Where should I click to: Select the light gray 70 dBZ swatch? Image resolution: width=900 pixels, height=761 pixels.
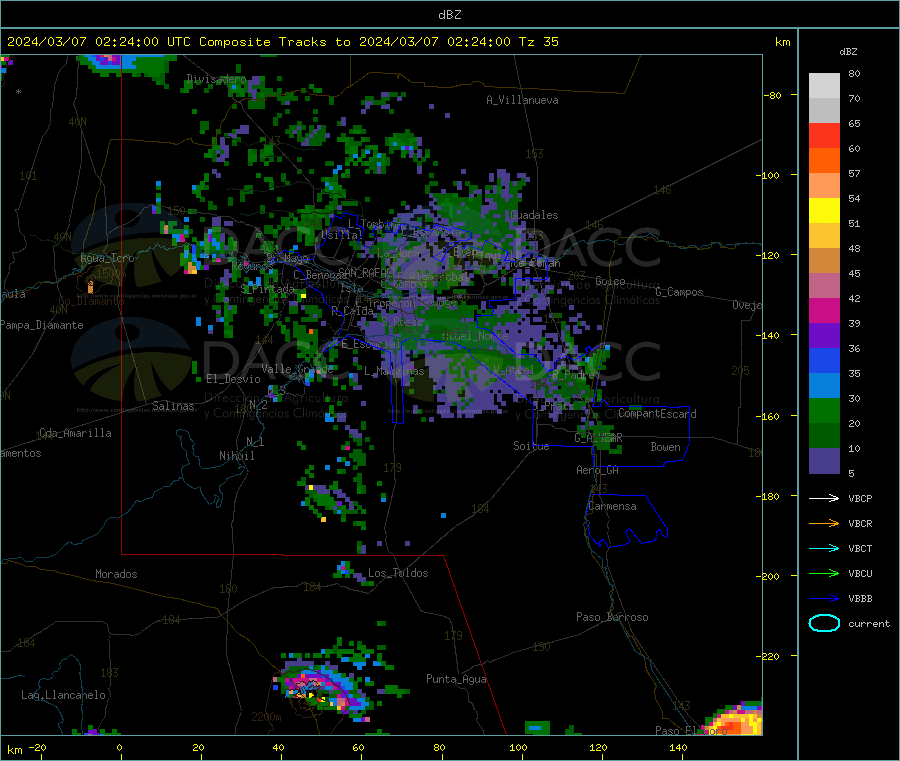[824, 86]
